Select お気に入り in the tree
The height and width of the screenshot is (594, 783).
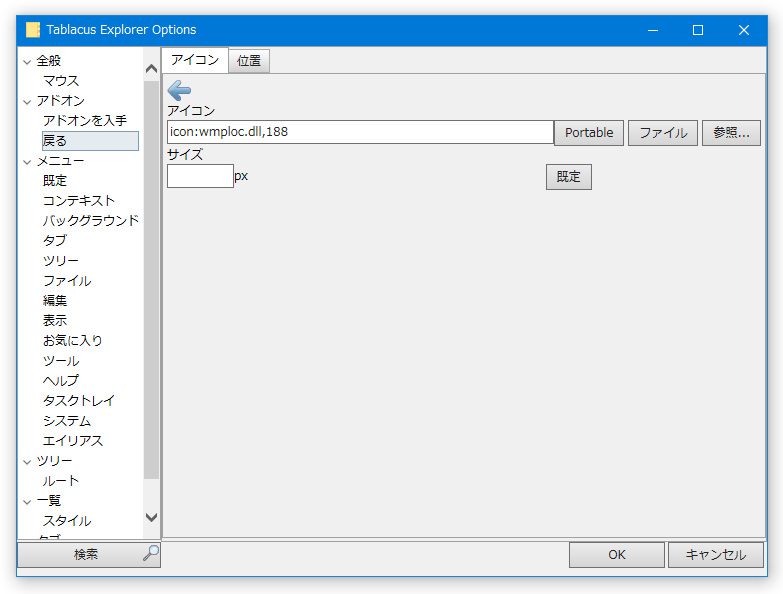coord(73,340)
